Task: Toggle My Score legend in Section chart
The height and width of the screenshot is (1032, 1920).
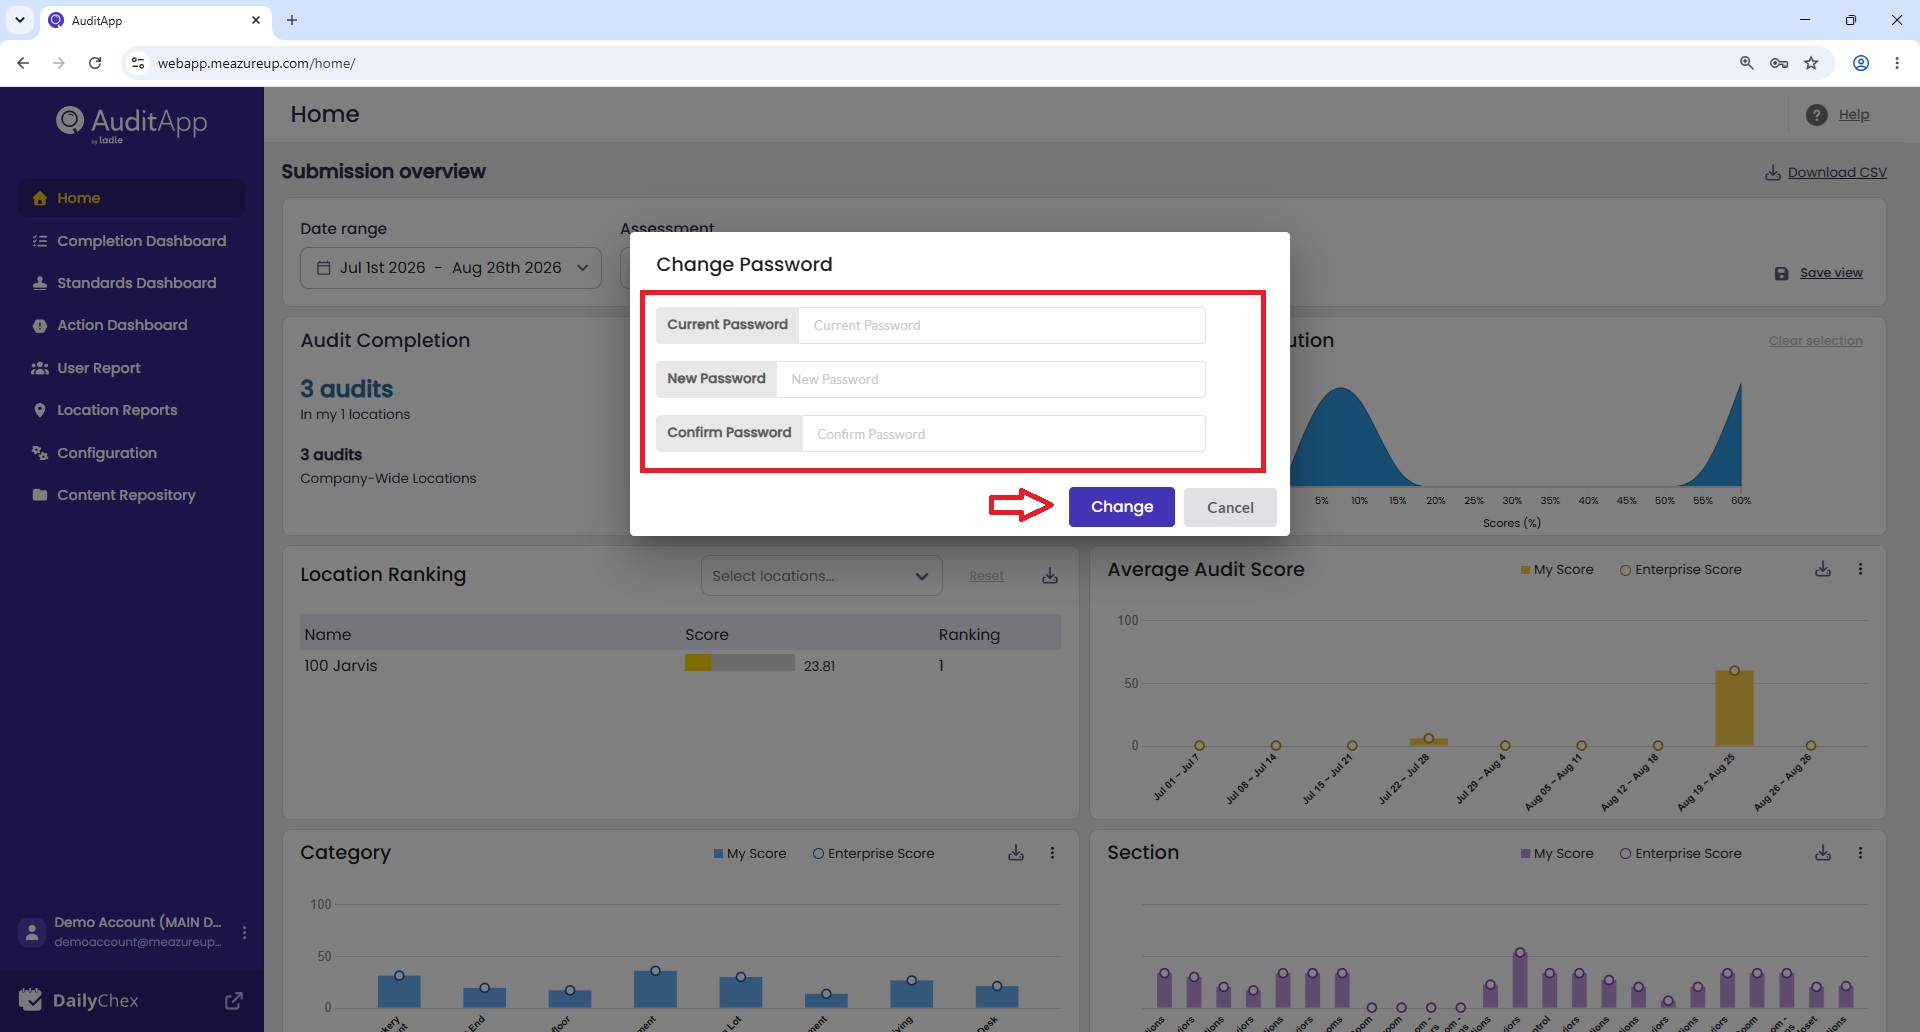Action: coord(1557,854)
